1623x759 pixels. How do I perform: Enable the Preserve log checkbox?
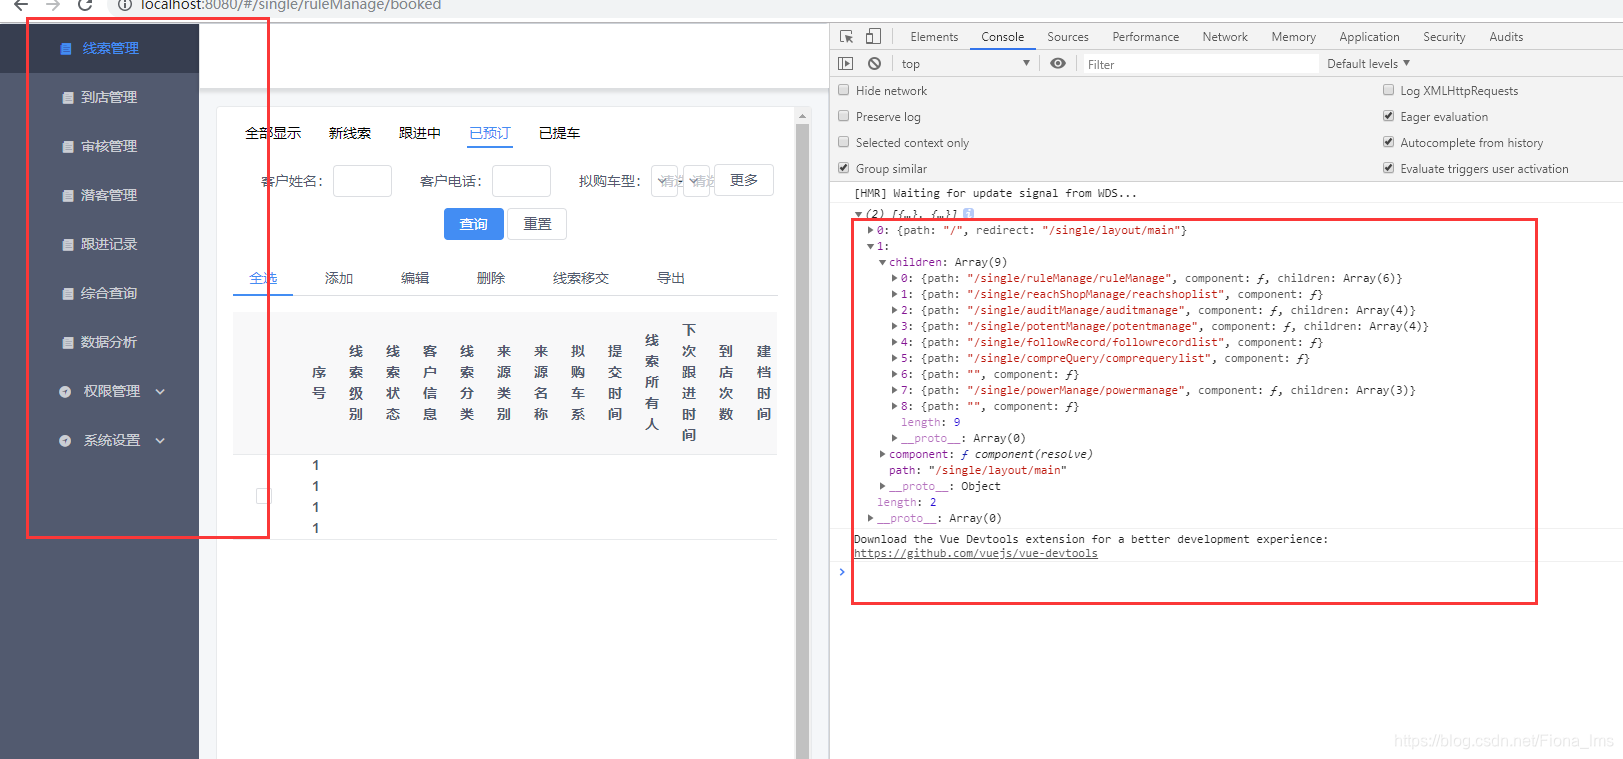click(x=844, y=116)
